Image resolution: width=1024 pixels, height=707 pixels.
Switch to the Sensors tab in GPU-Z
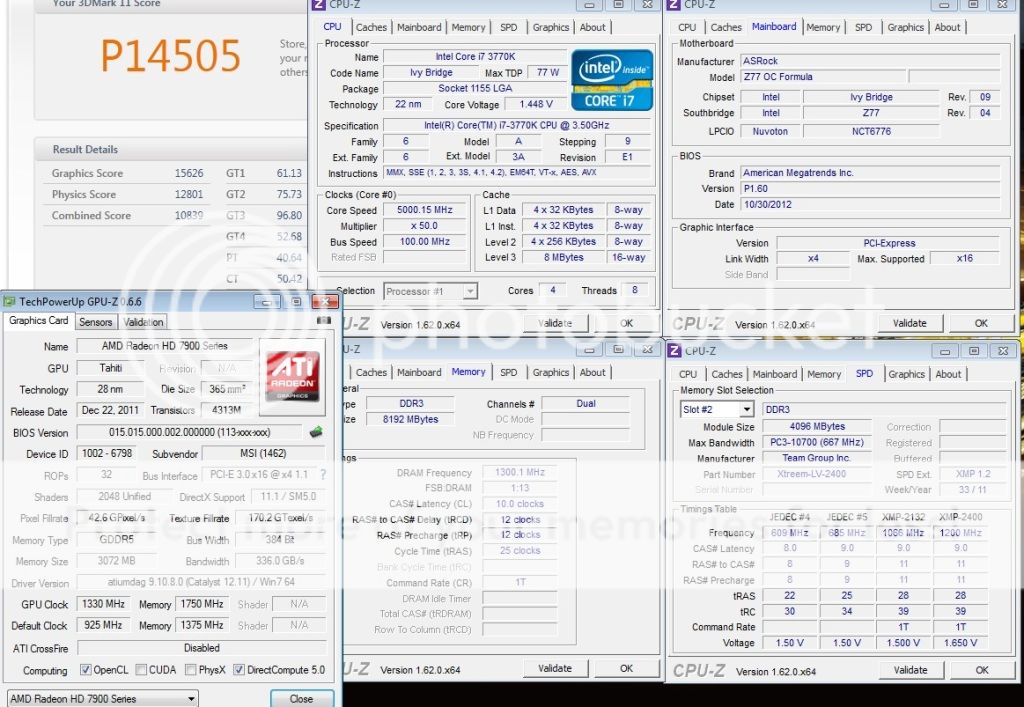click(96, 322)
